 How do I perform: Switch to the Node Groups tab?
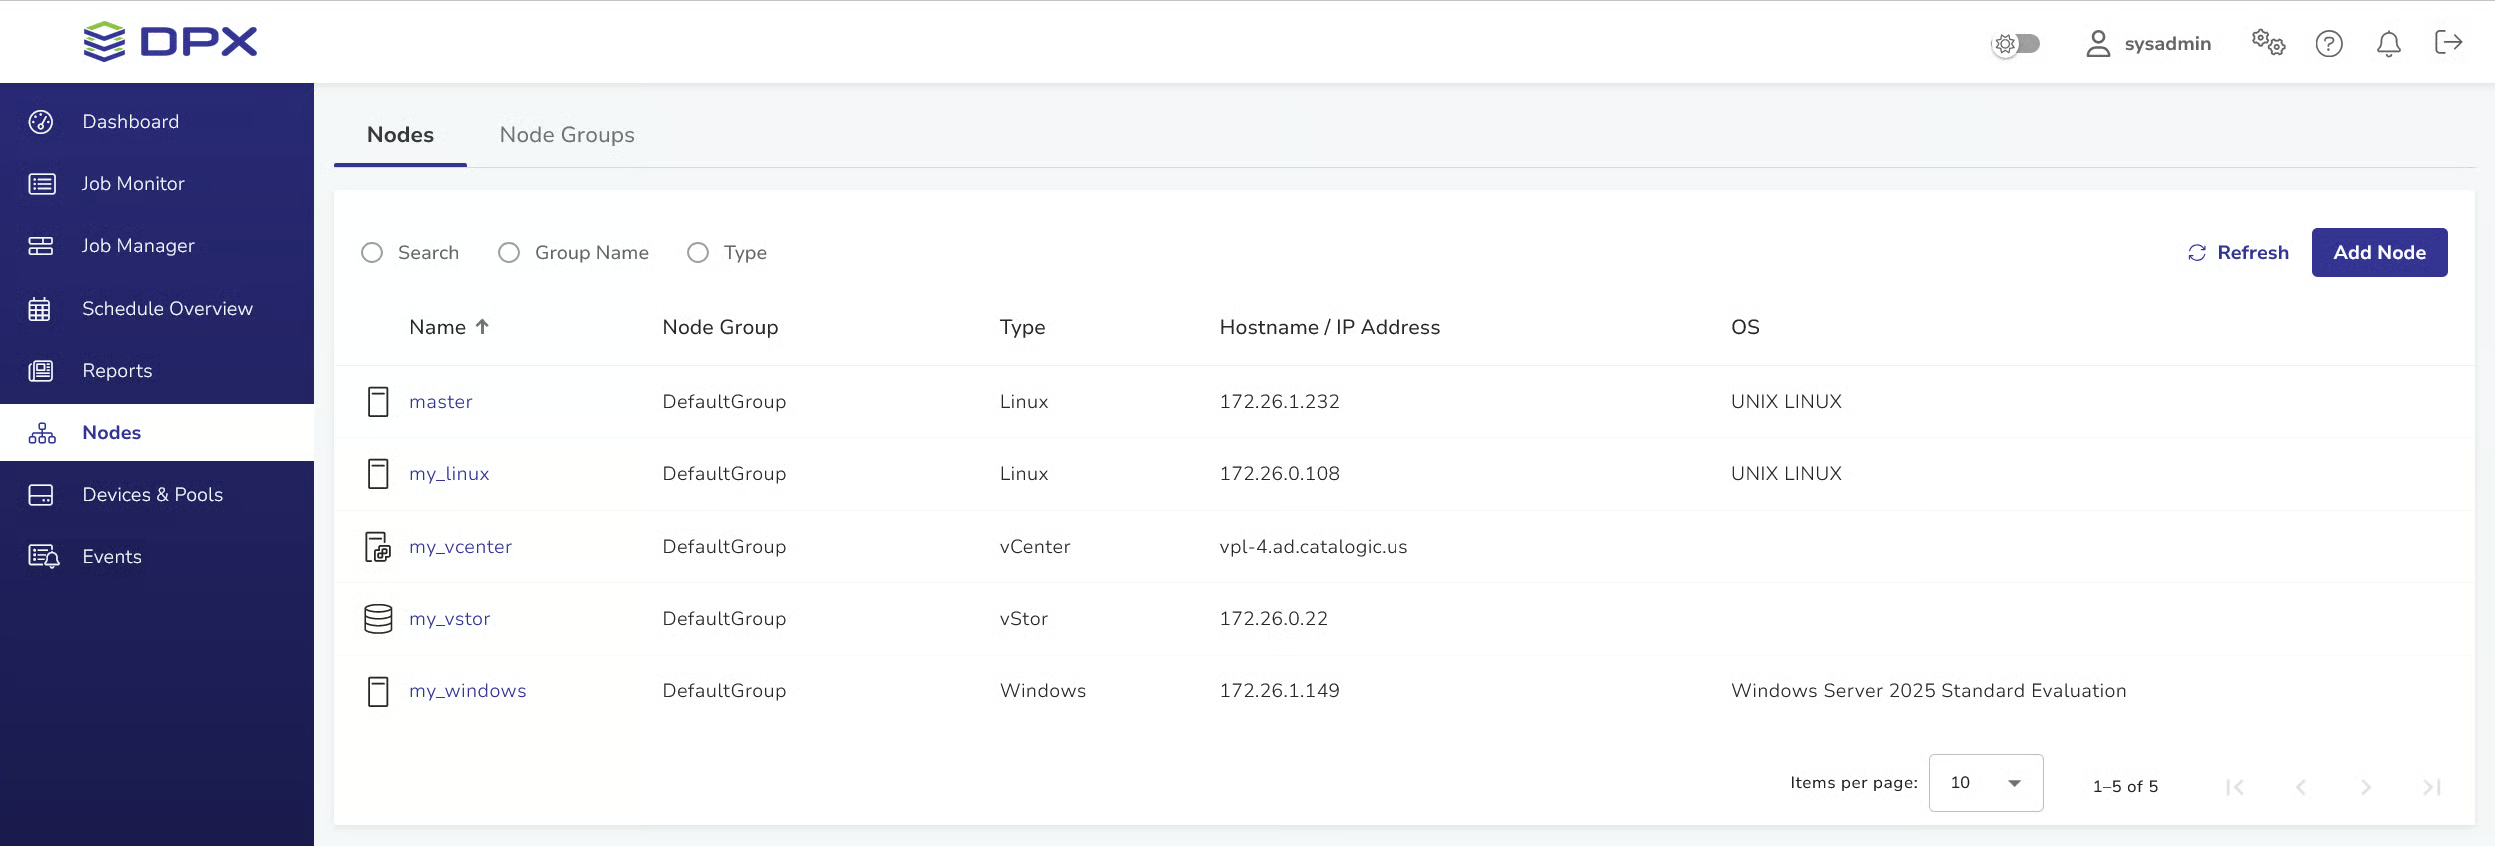[x=567, y=135]
